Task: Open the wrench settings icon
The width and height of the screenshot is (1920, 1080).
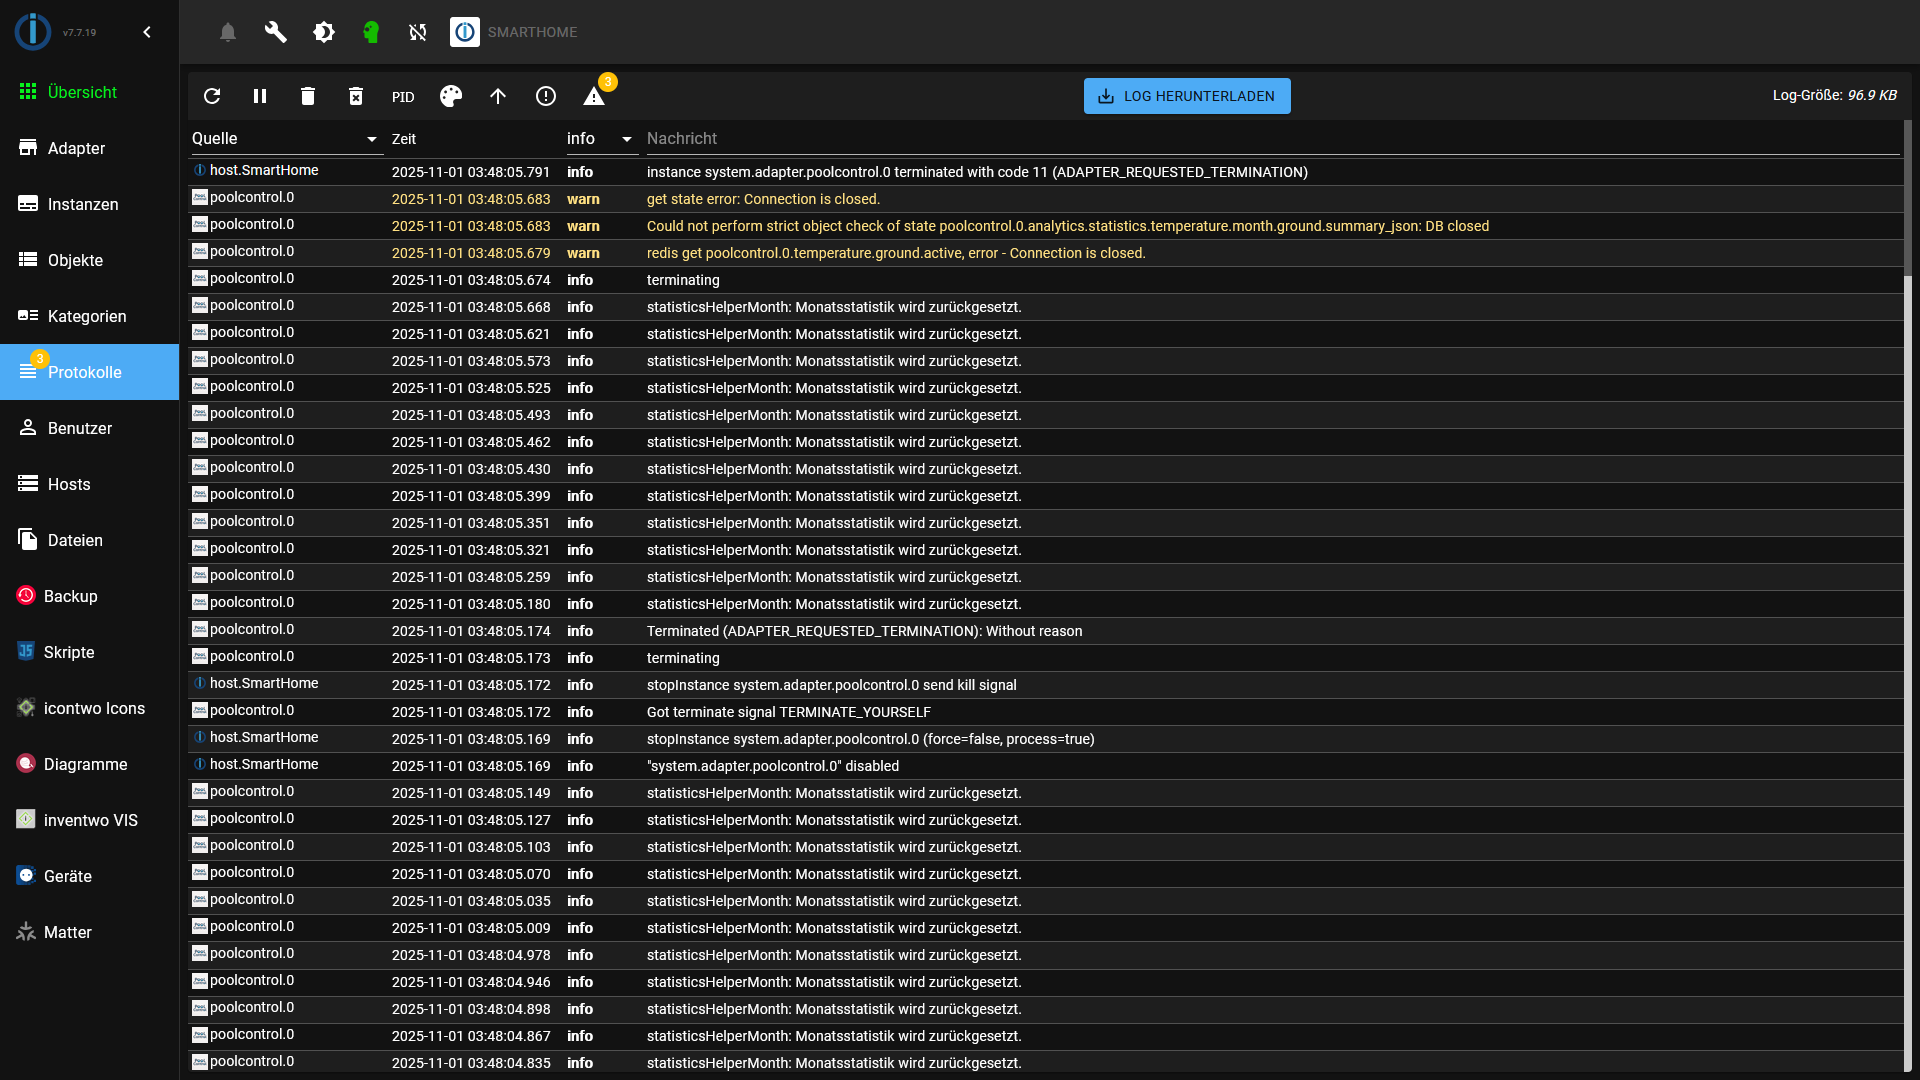Action: click(x=275, y=32)
